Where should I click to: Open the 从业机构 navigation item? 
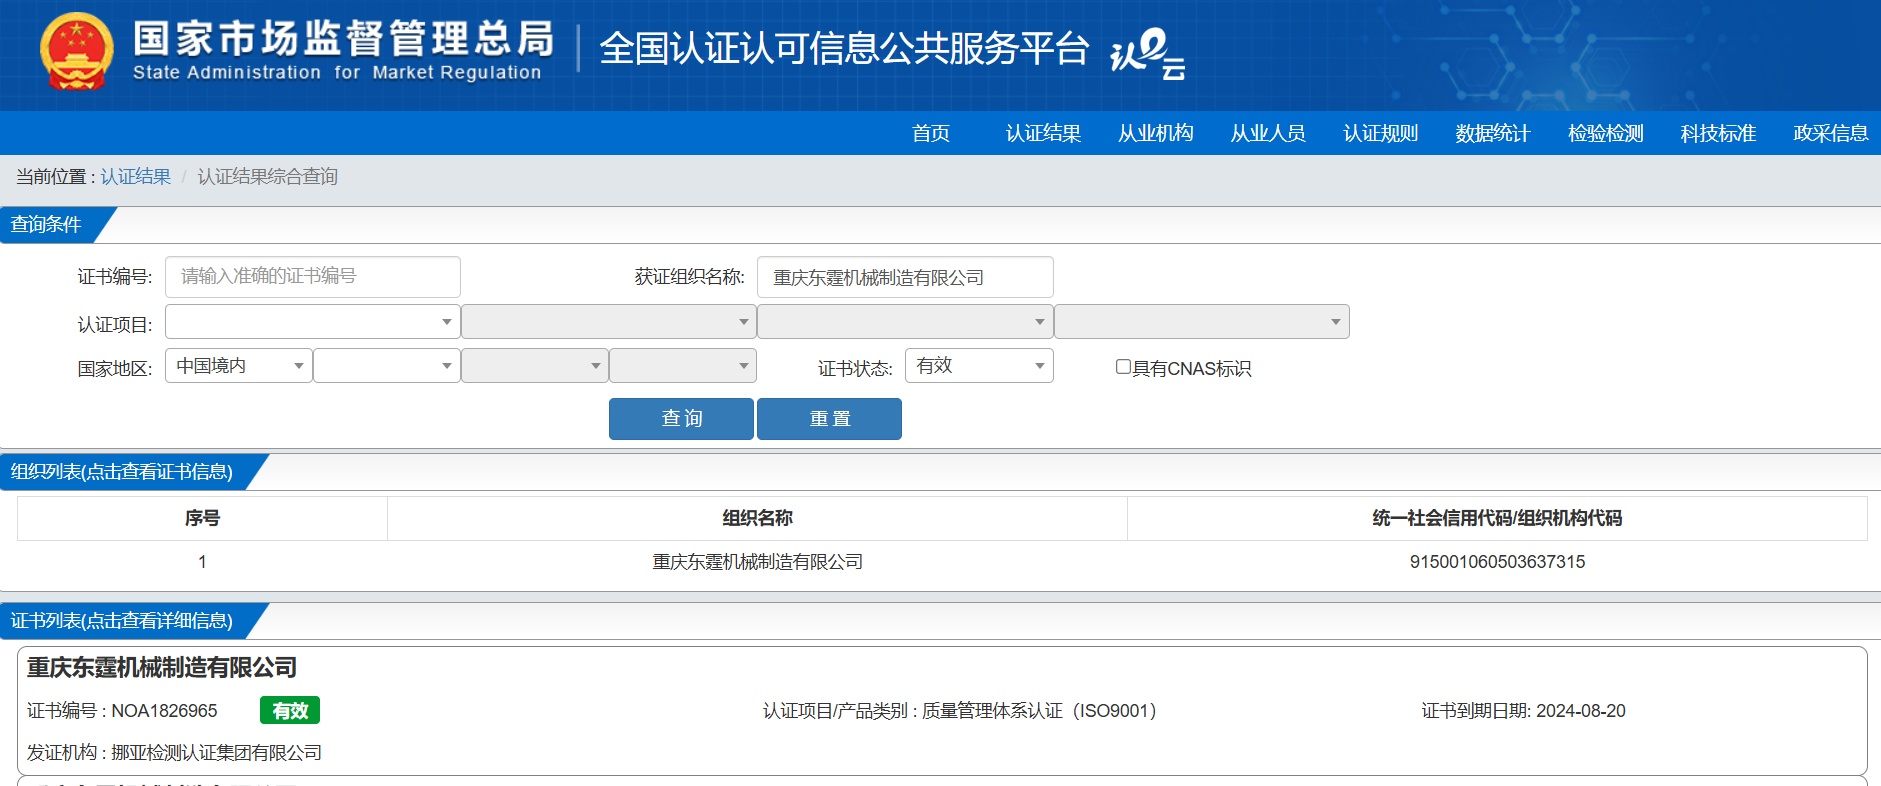[1156, 133]
